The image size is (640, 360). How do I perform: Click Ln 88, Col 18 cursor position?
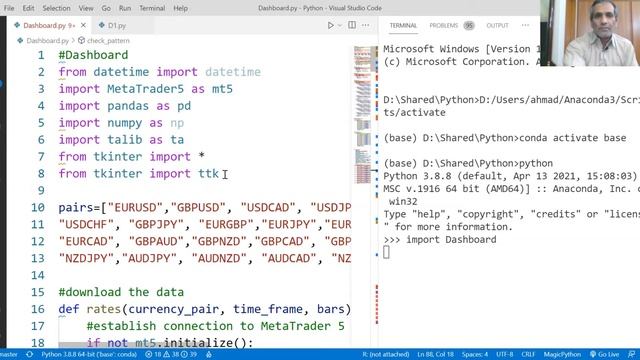point(436,354)
